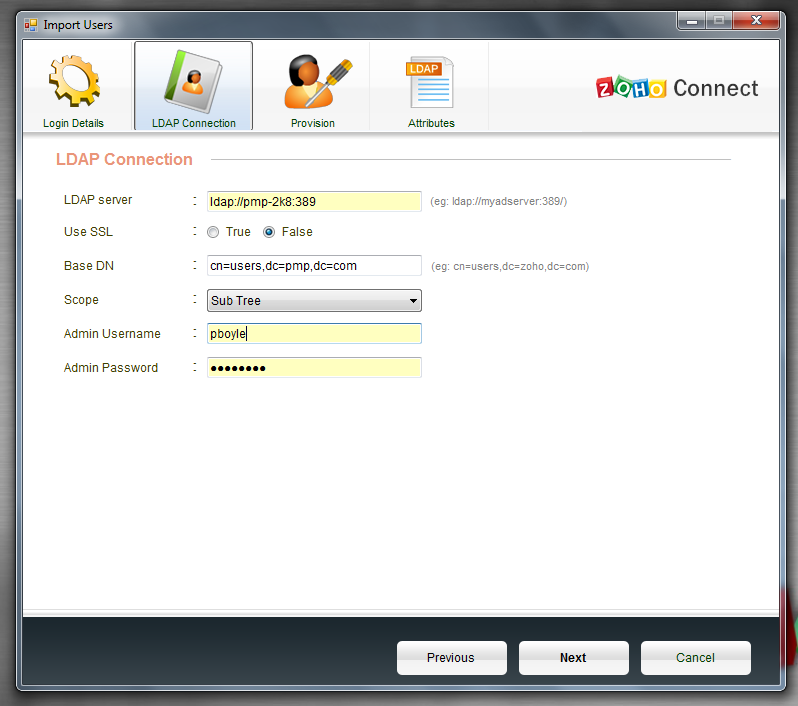Click the 'Base DN' label
The width and height of the screenshot is (798, 706).
coord(89,266)
